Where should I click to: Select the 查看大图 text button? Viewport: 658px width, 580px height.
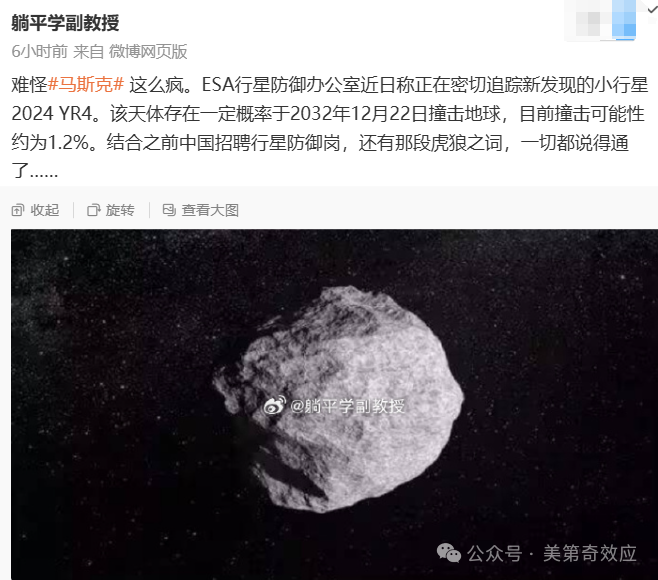click(x=210, y=210)
